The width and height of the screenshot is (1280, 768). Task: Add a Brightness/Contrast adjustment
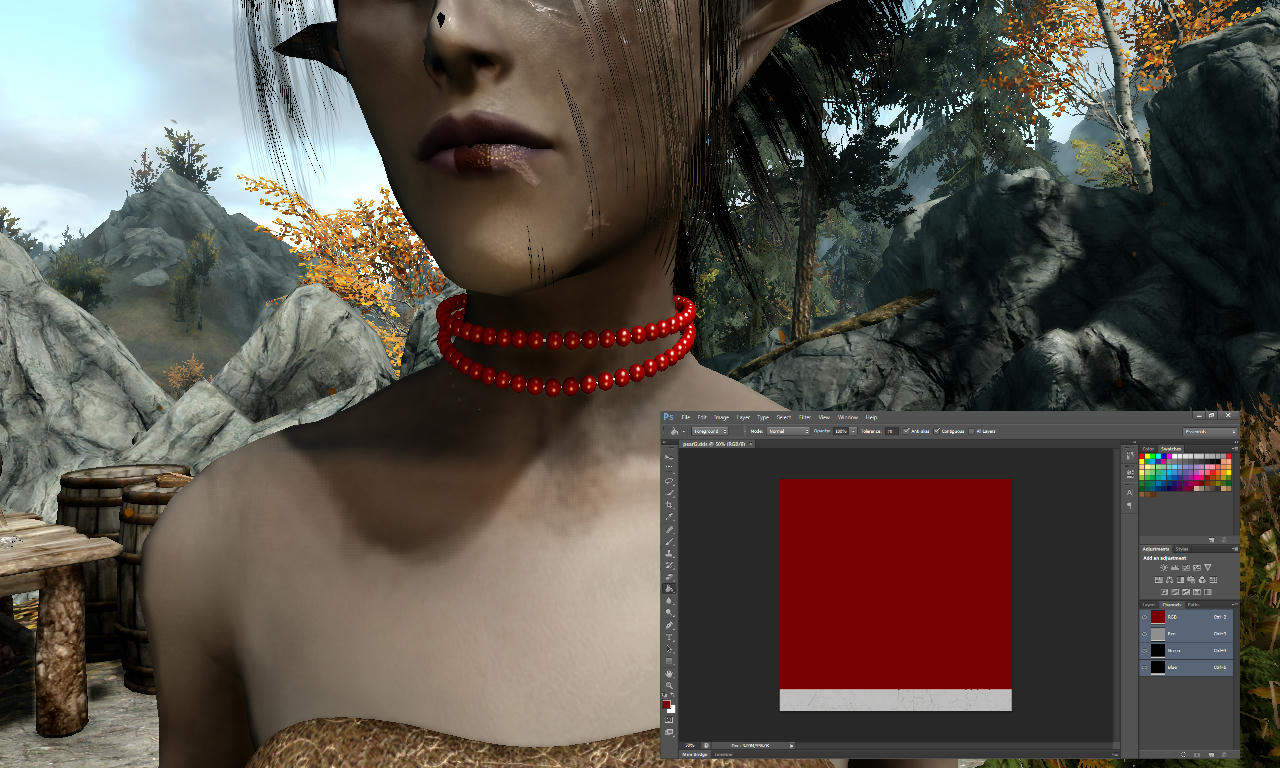(x=1164, y=567)
